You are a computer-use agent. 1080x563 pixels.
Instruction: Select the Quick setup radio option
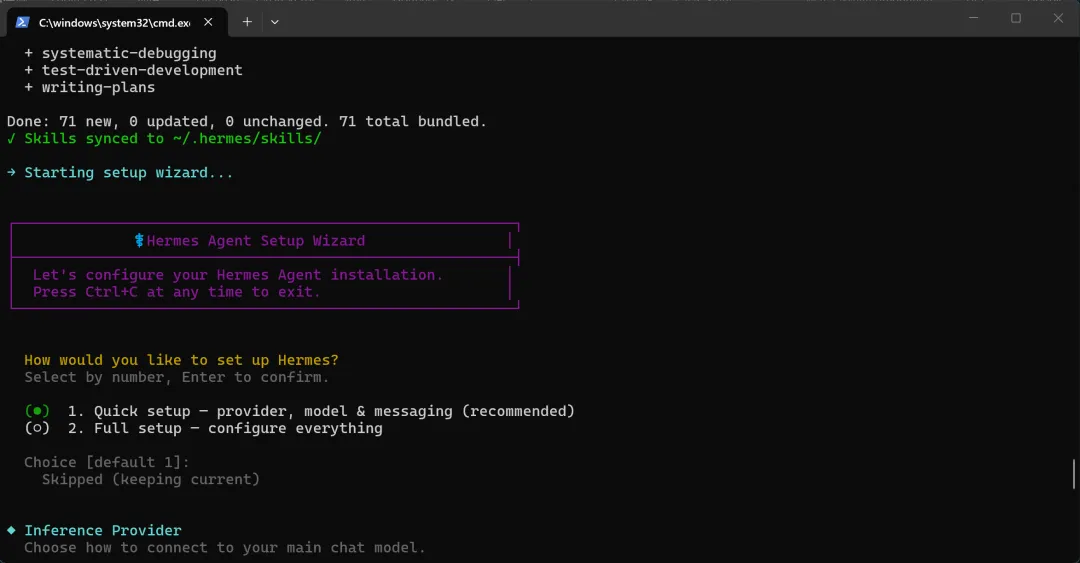coord(37,411)
